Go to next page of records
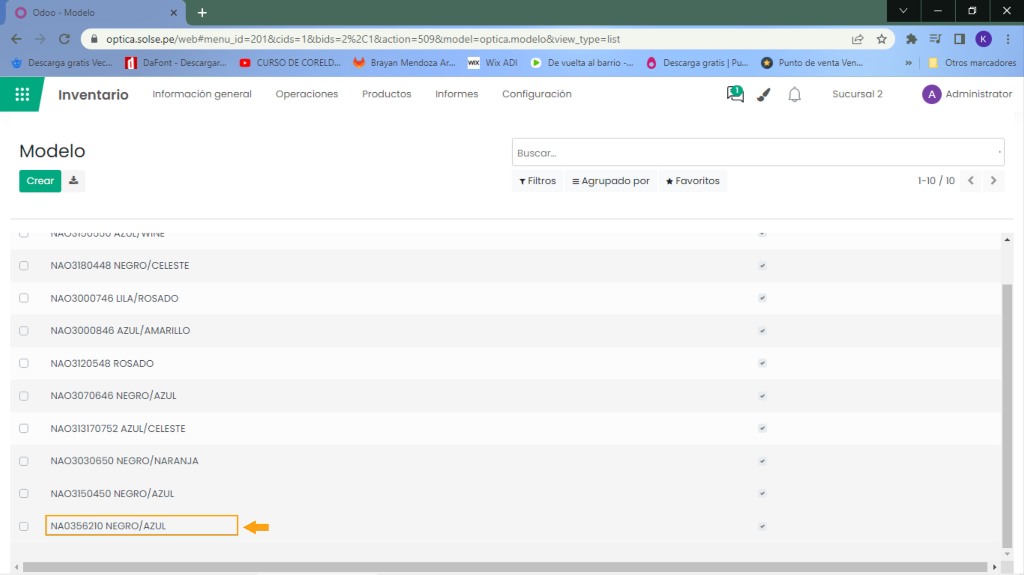 [993, 181]
